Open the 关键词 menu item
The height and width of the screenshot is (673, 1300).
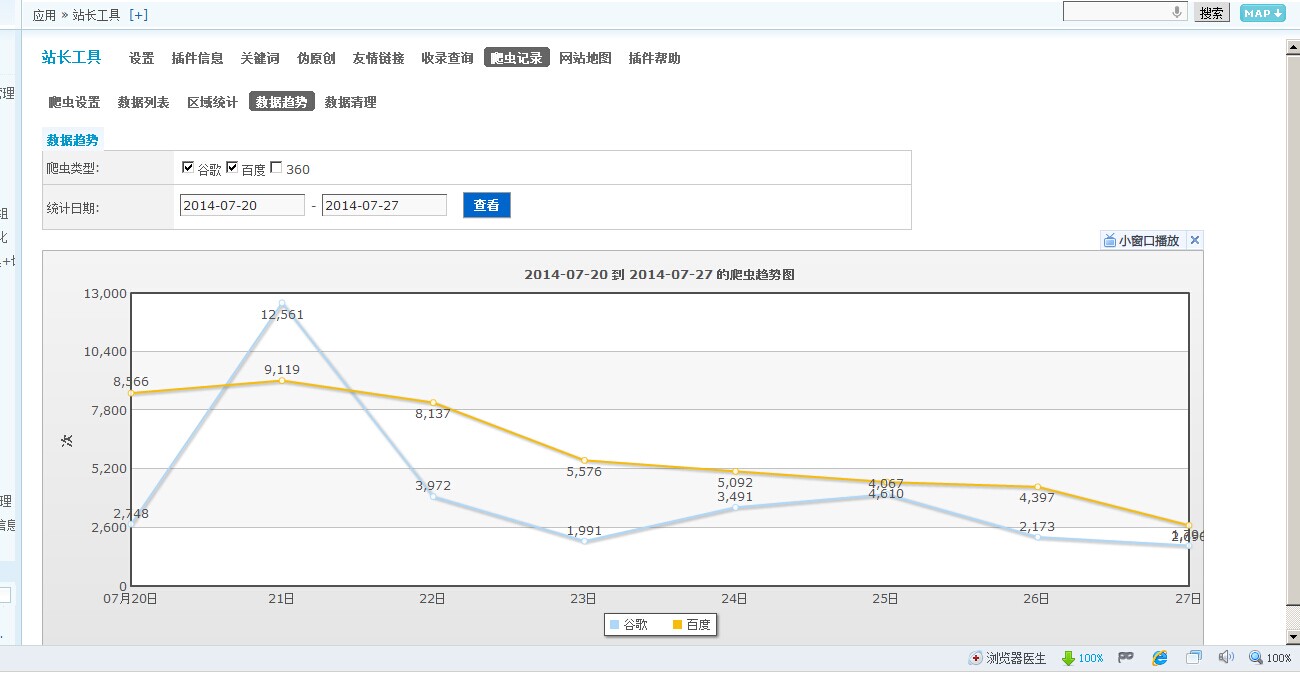260,58
